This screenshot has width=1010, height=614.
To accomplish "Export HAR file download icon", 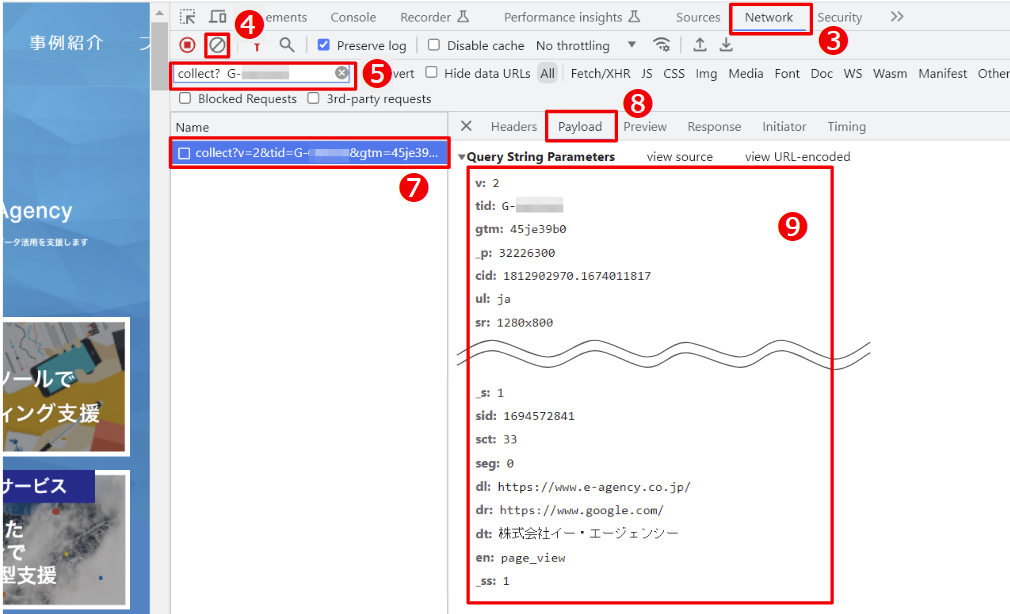I will pyautogui.click(x=726, y=45).
